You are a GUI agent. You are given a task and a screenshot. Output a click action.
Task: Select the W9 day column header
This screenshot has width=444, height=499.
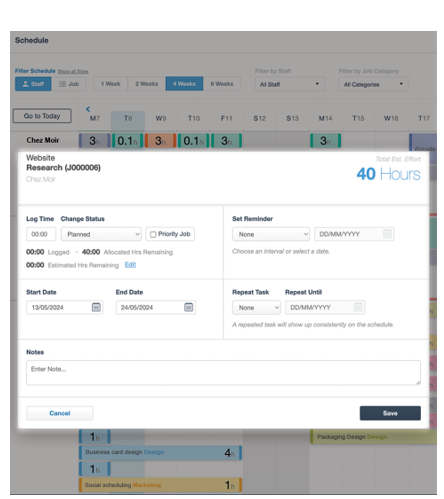(161, 119)
